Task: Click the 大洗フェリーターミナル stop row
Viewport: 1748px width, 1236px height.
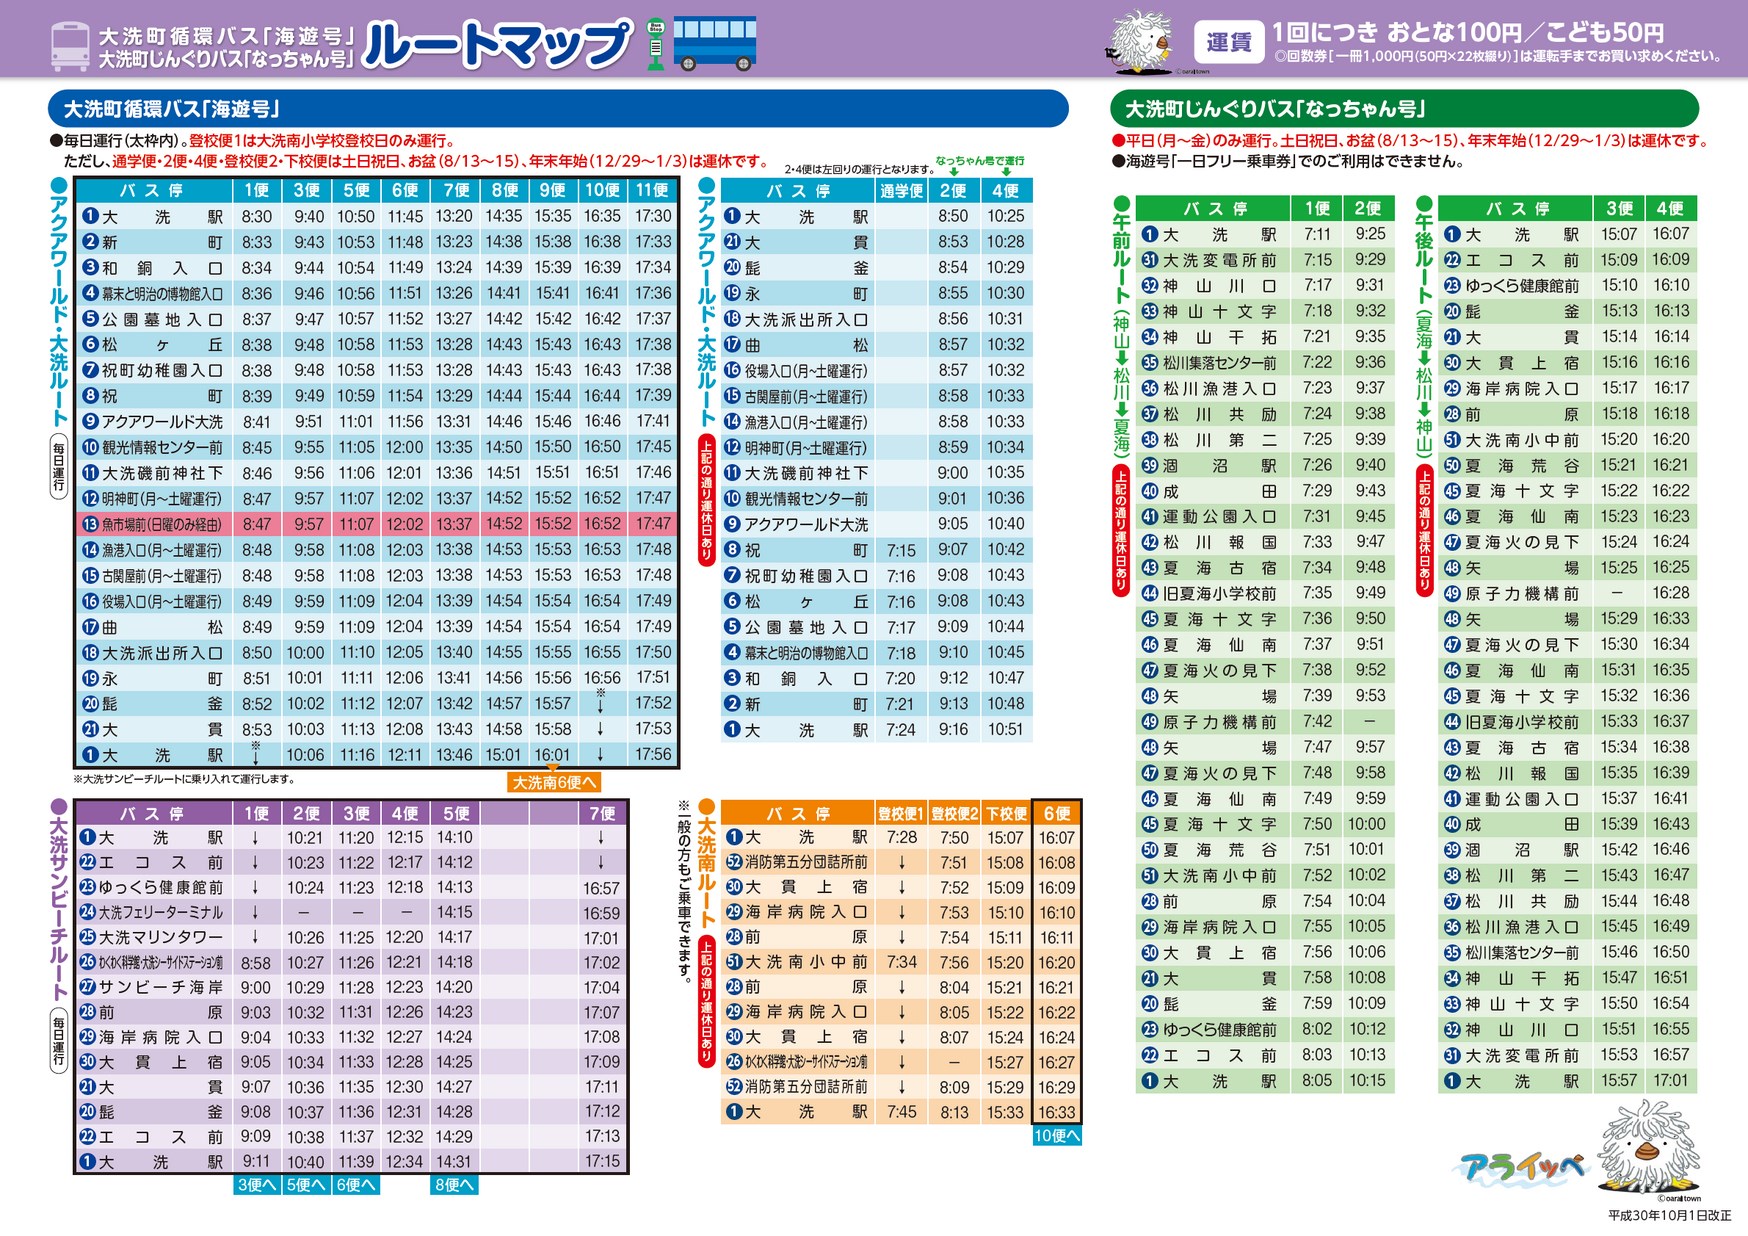Action: point(351,912)
